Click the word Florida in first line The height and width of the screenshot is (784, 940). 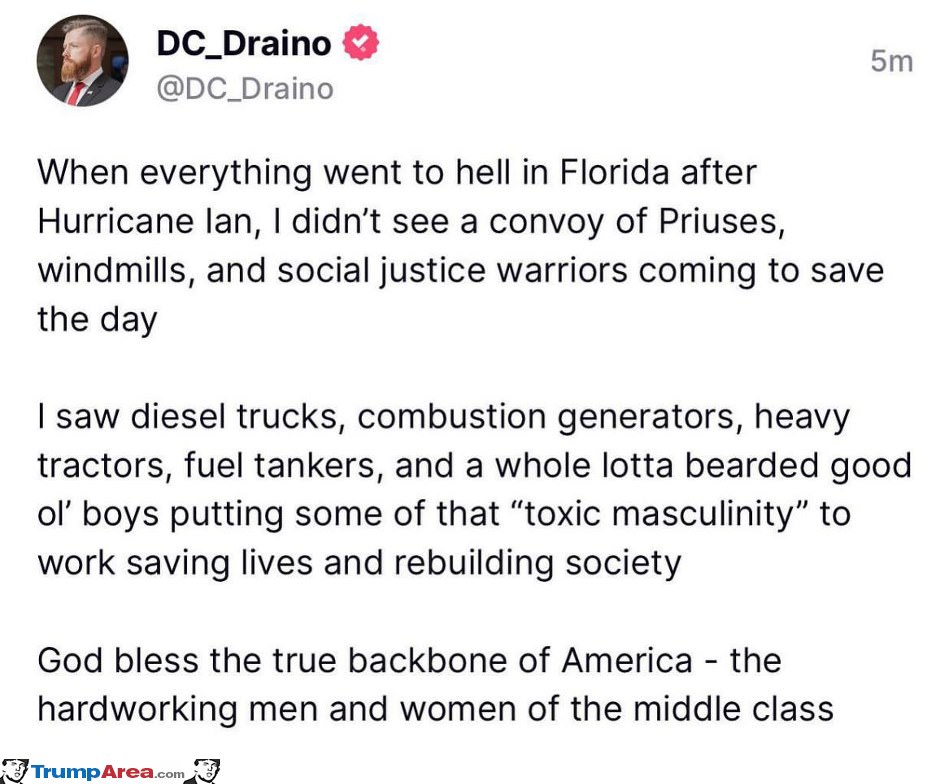click(614, 173)
